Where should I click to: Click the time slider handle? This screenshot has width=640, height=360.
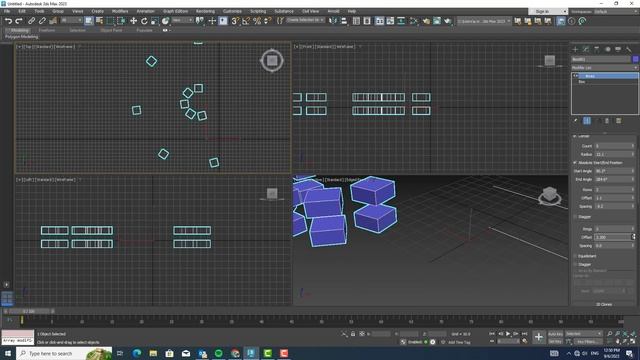[29, 311]
